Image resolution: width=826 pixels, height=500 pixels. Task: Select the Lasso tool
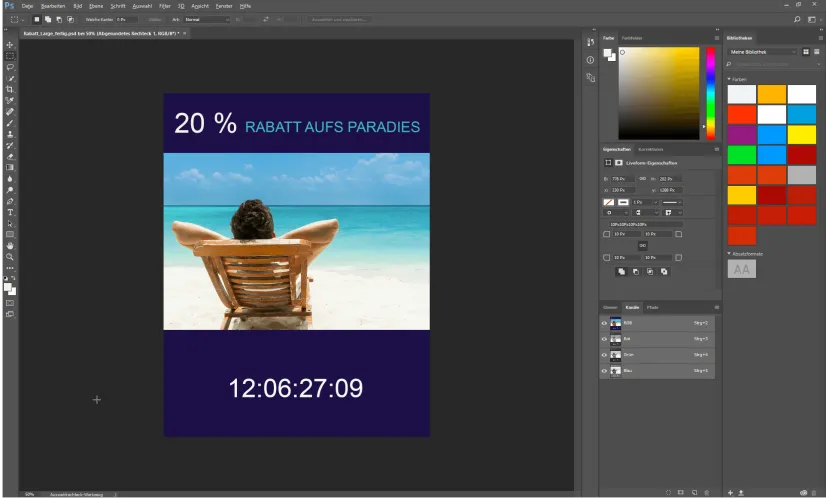[x=9, y=67]
